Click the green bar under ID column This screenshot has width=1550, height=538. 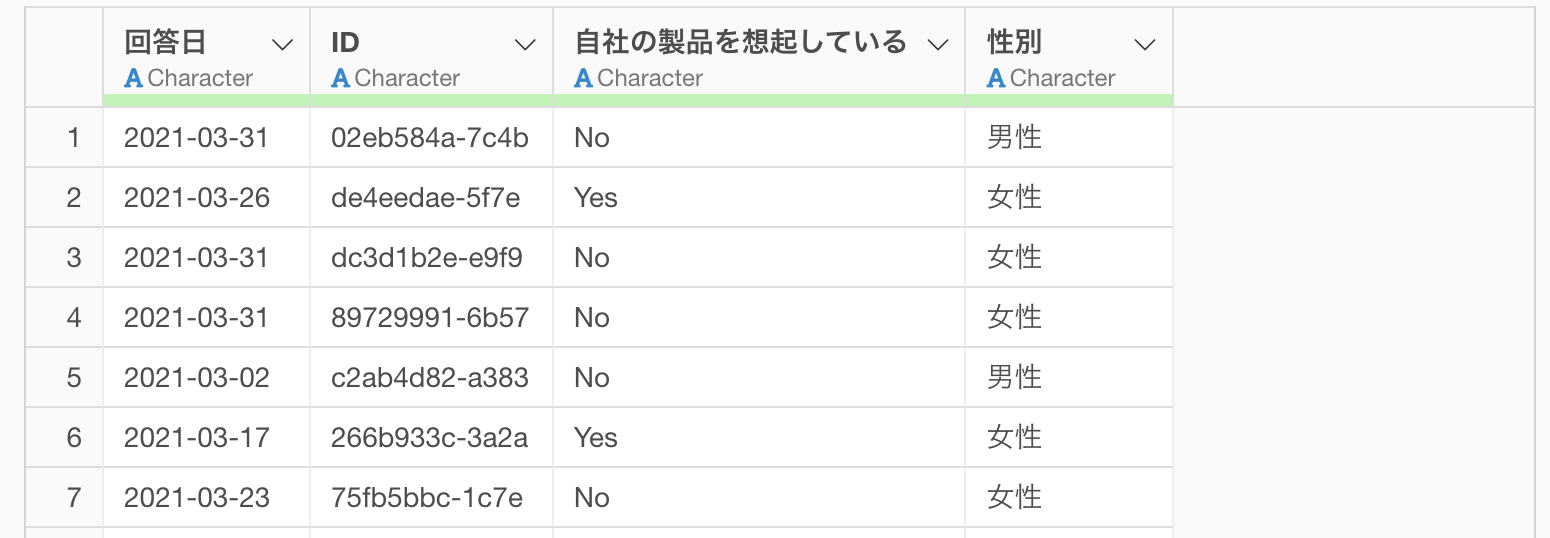(x=432, y=100)
